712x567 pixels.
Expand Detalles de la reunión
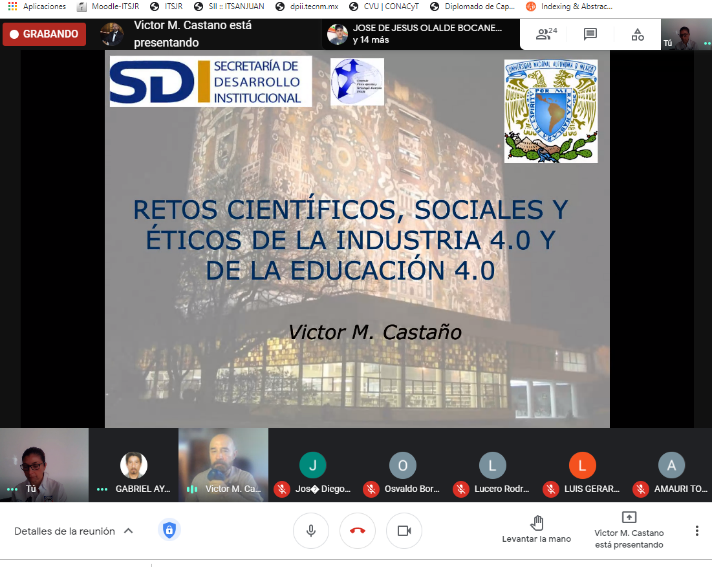(74, 531)
